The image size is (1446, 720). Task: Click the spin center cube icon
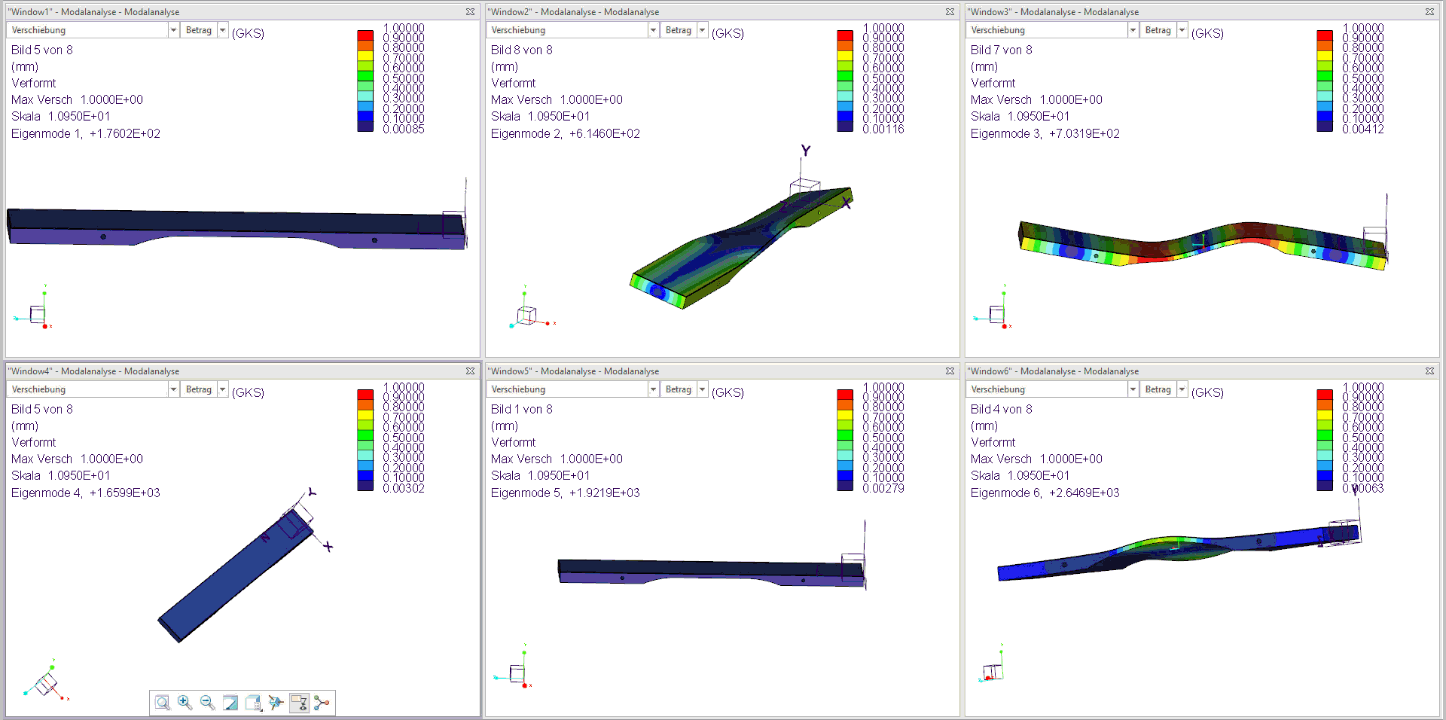[277, 703]
